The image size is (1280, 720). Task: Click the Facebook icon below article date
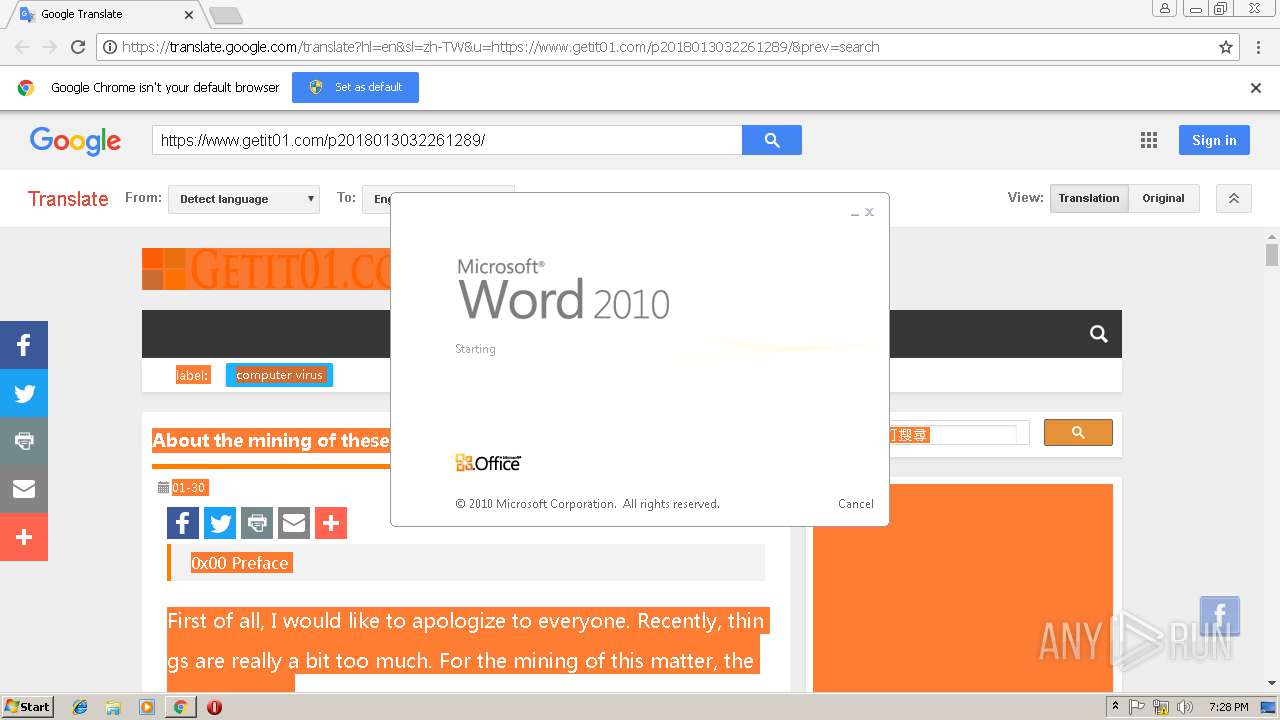(183, 523)
